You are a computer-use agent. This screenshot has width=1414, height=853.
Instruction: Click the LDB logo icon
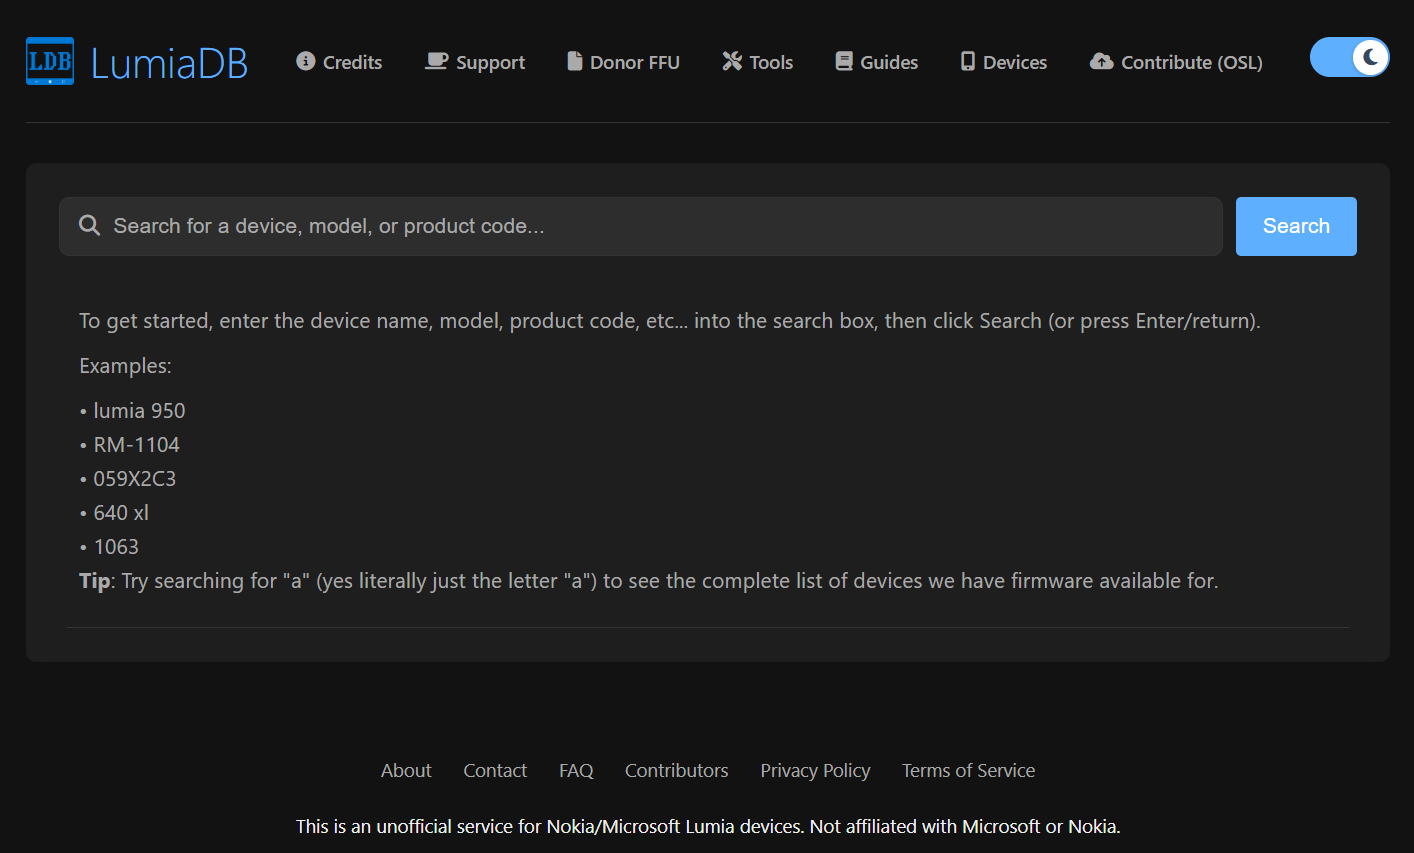[50, 62]
